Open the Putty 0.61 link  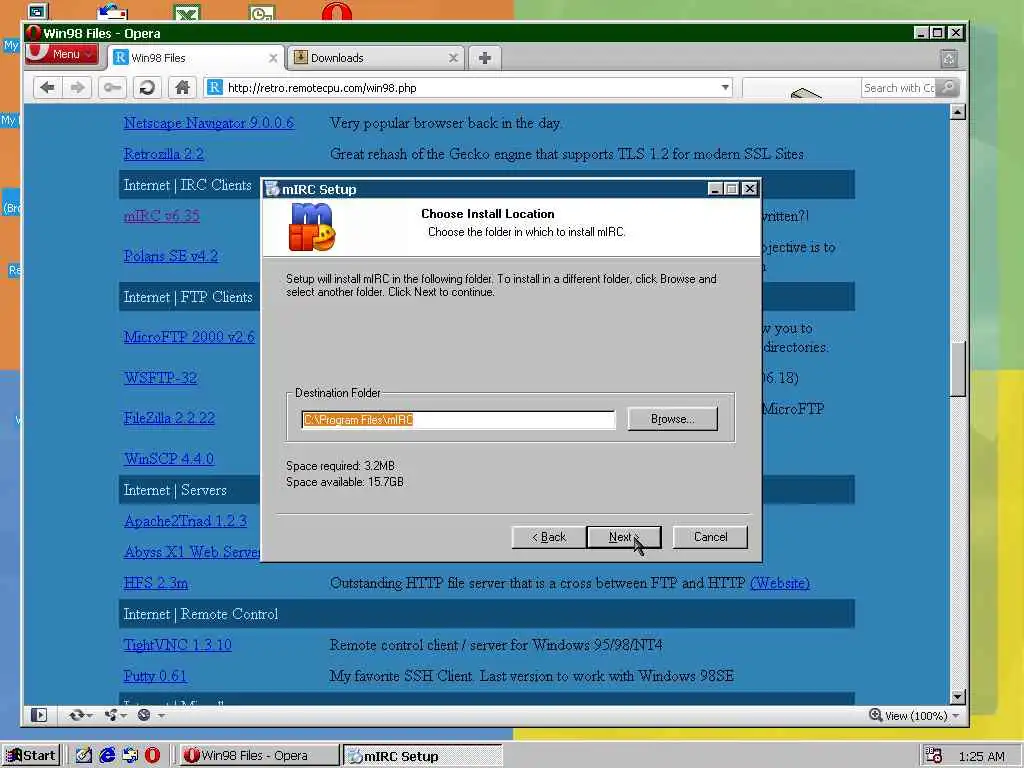(x=155, y=676)
